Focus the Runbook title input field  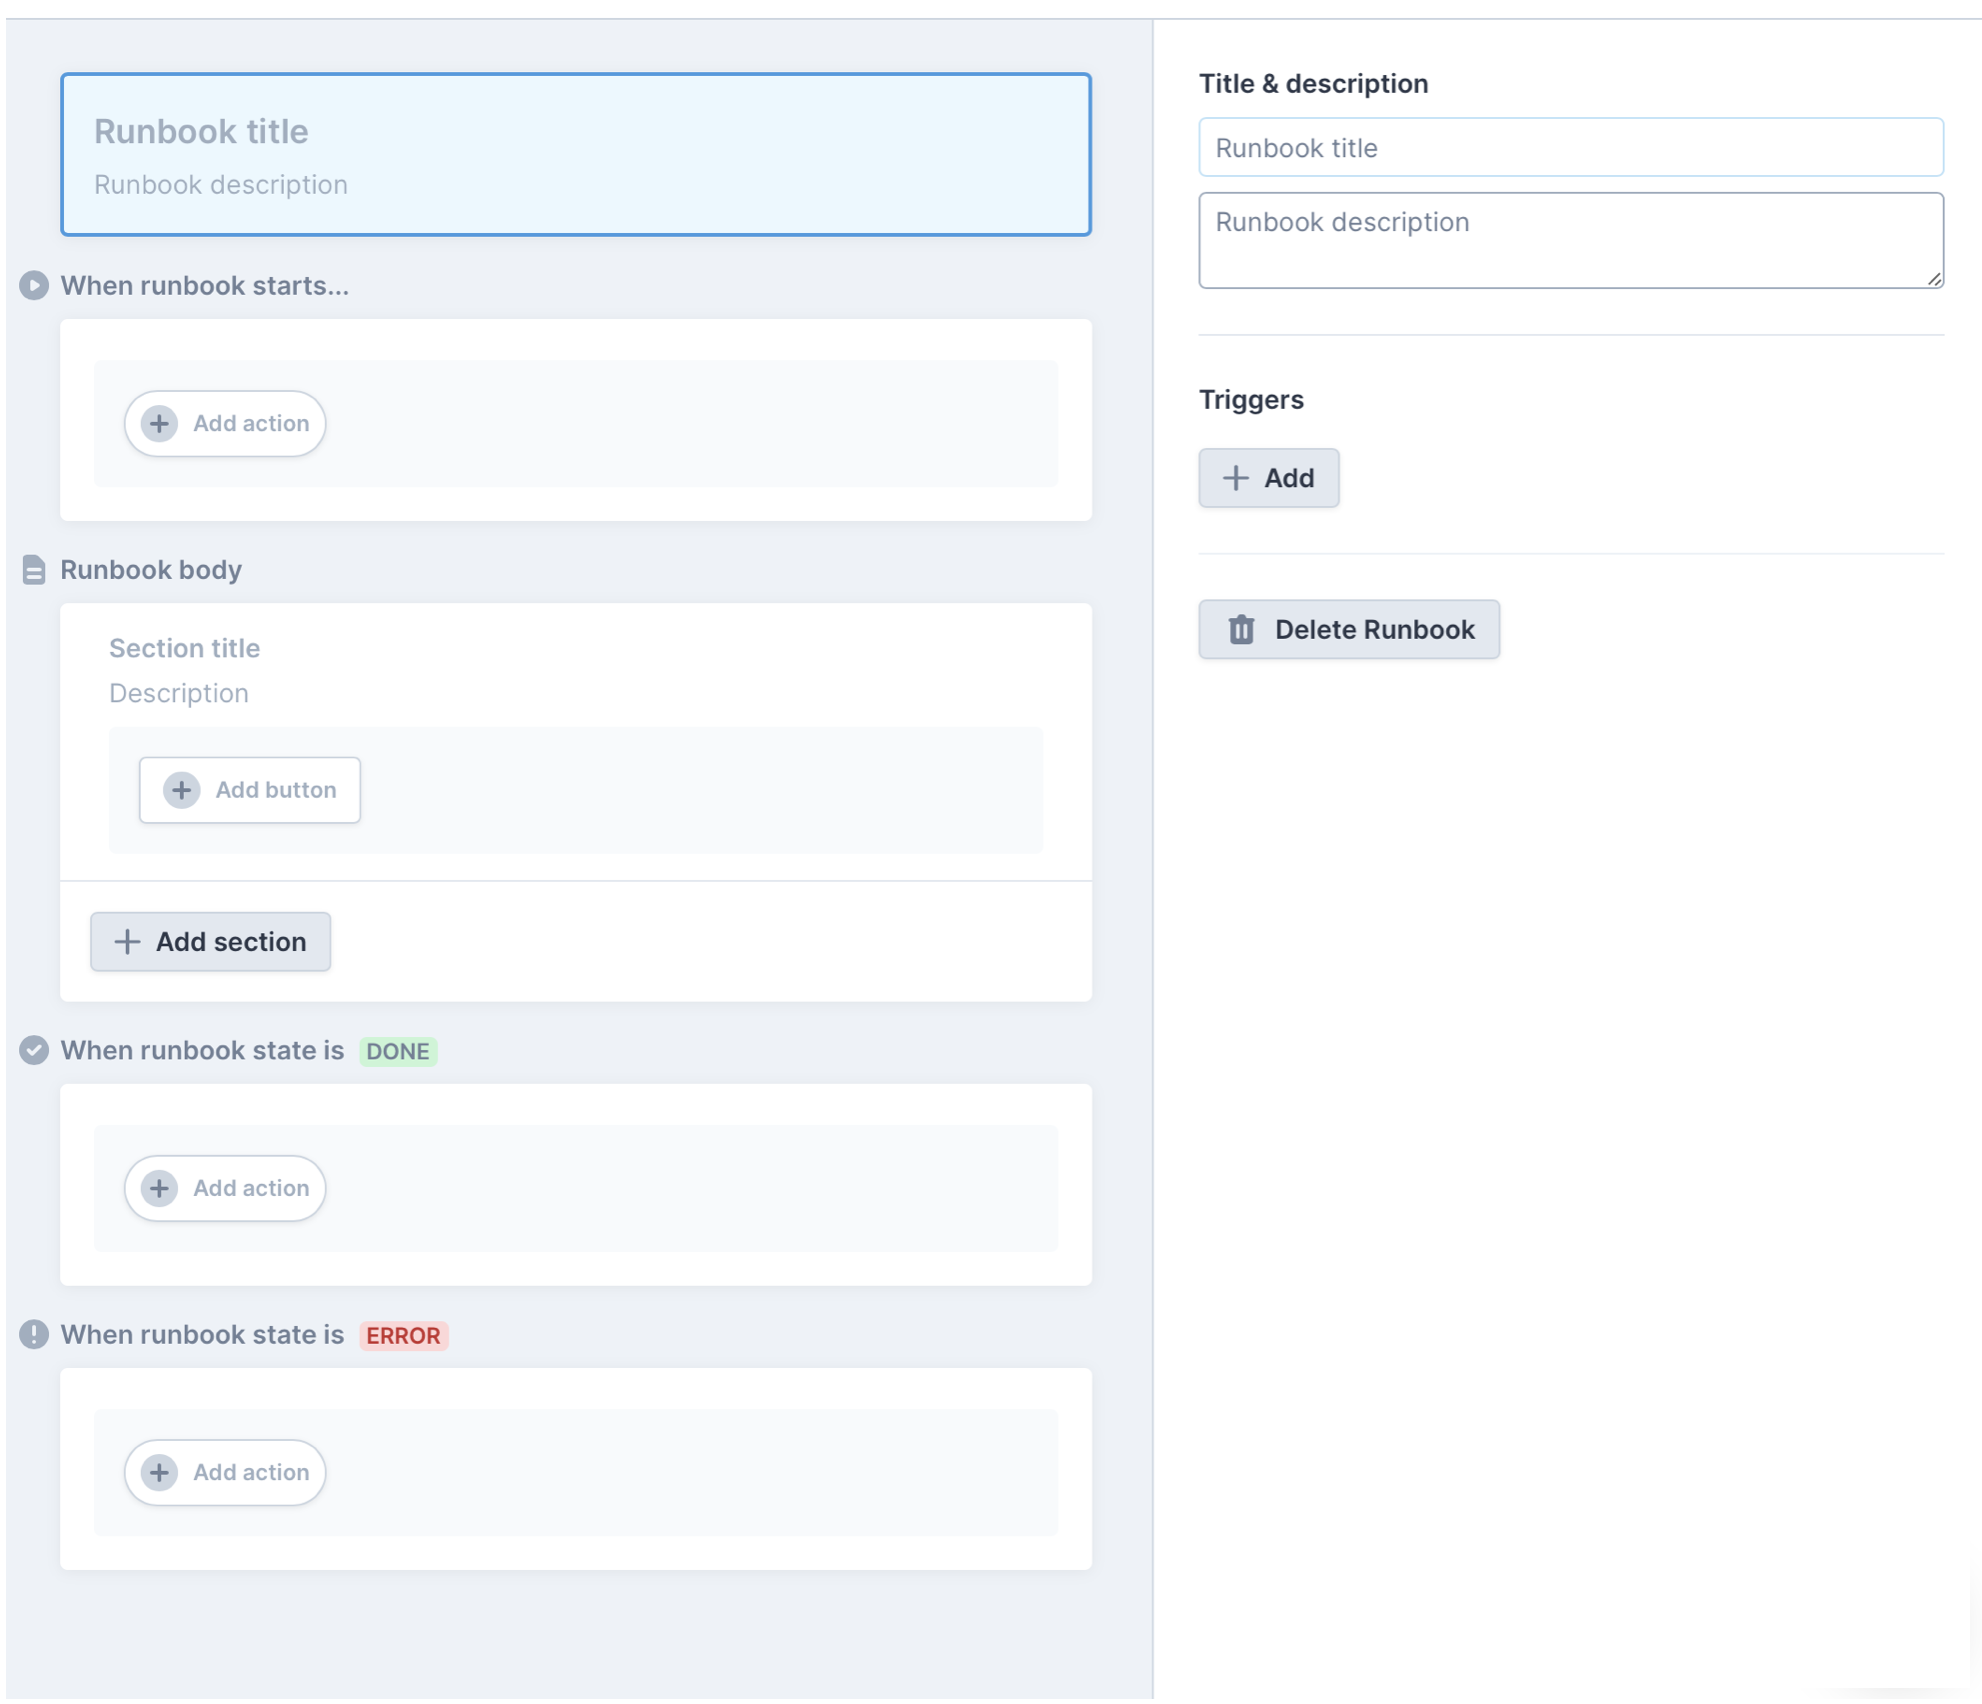click(1570, 148)
